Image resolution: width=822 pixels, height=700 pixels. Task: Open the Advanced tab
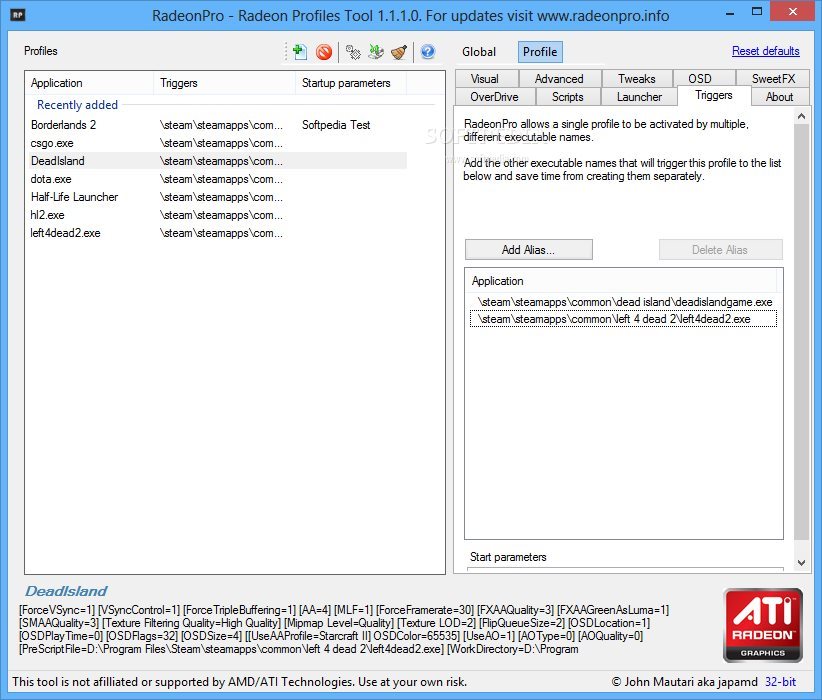559,79
